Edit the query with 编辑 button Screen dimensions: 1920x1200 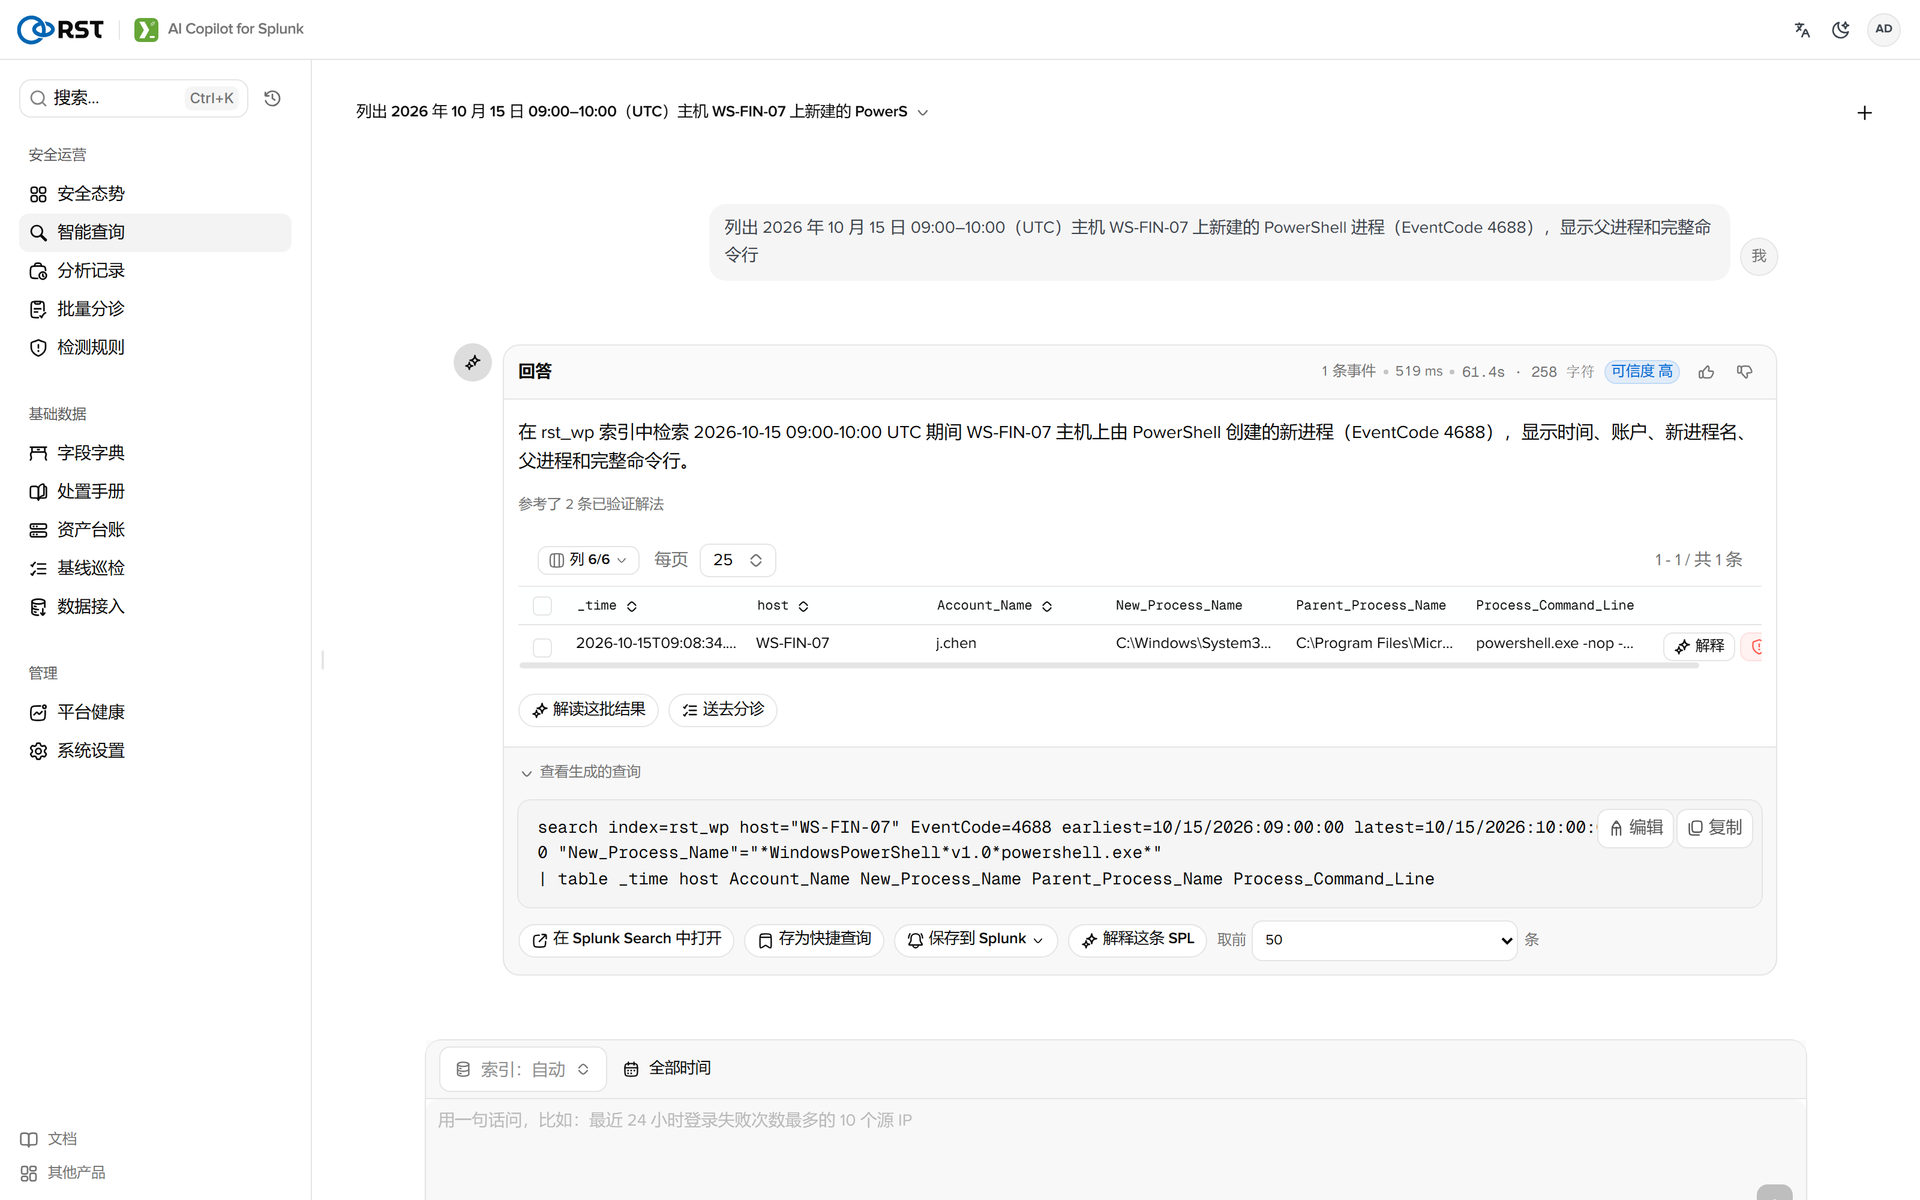(1635, 828)
